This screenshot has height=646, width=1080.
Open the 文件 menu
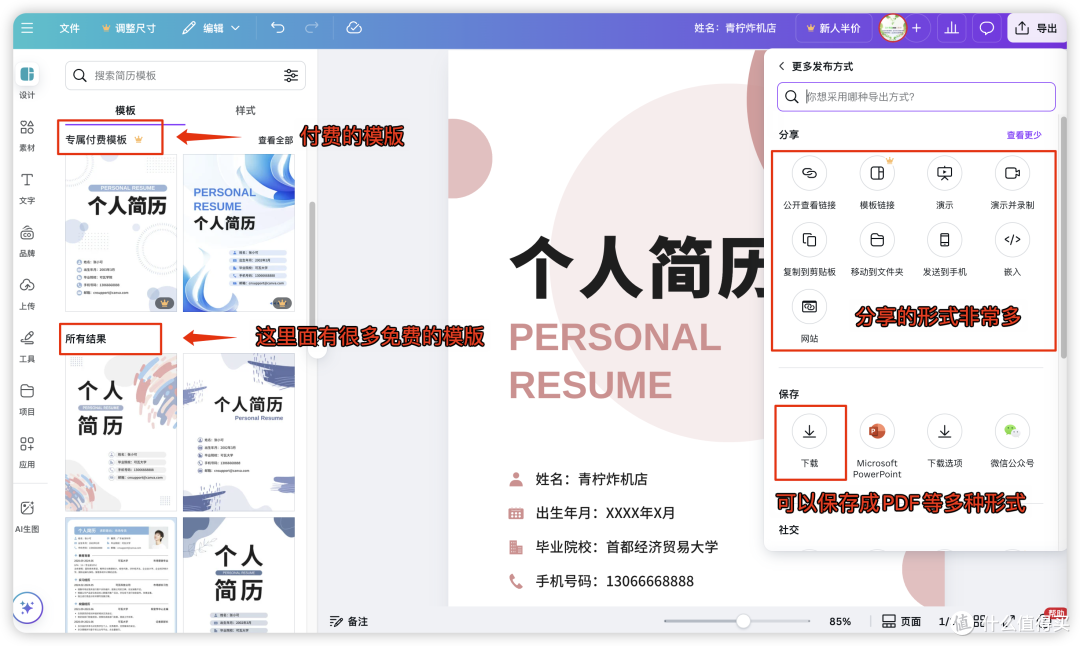pyautogui.click(x=70, y=28)
